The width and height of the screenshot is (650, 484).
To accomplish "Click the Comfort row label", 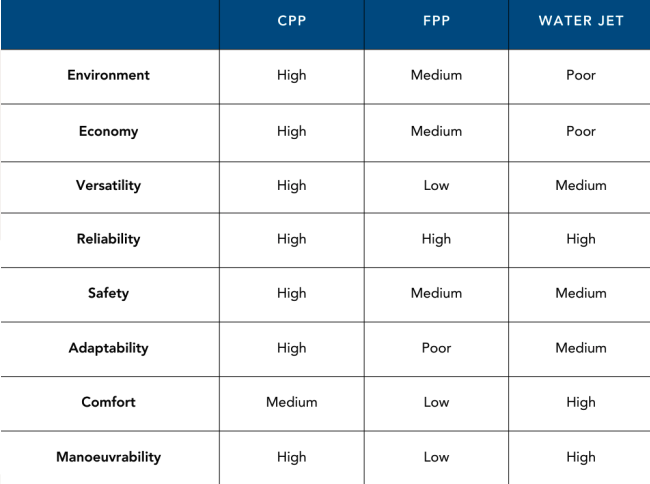I will (x=108, y=402).
